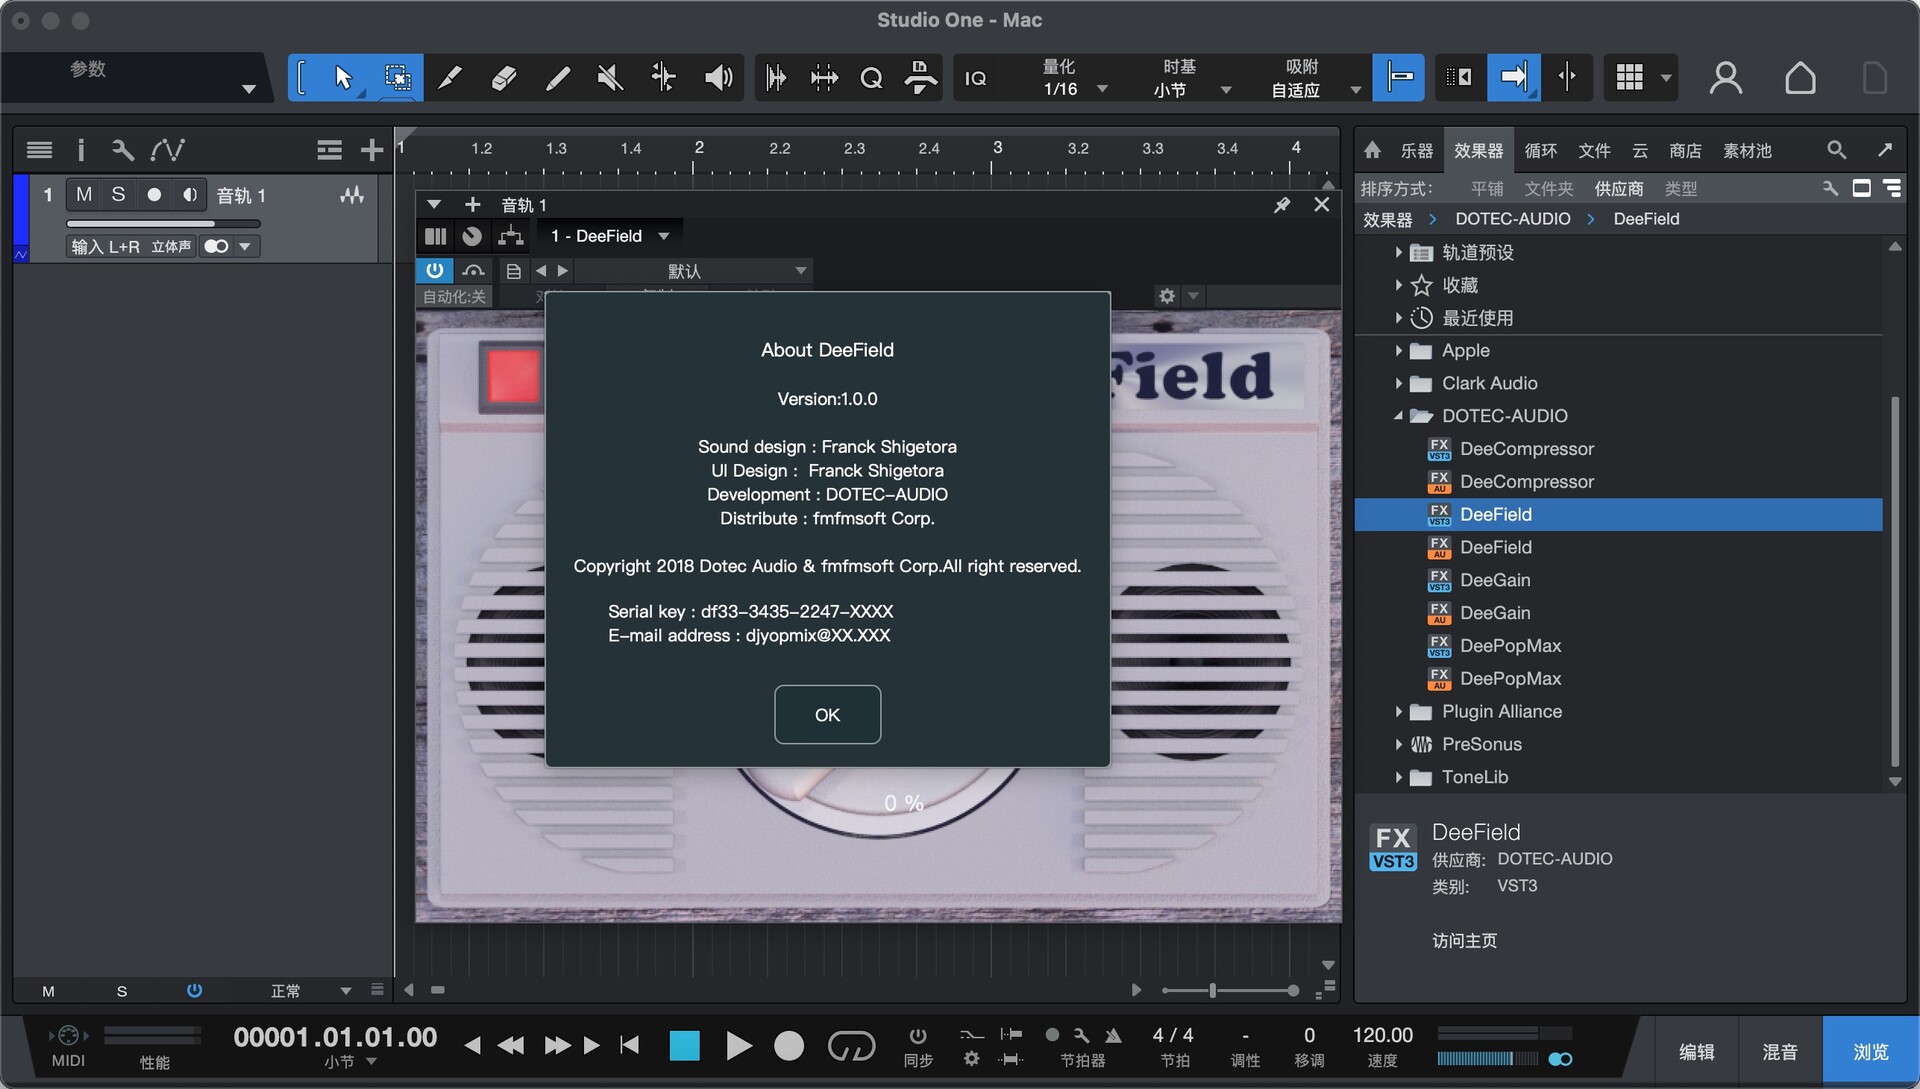Click the 120.00 tempo value
This screenshot has height=1089, width=1920.
(1382, 1035)
